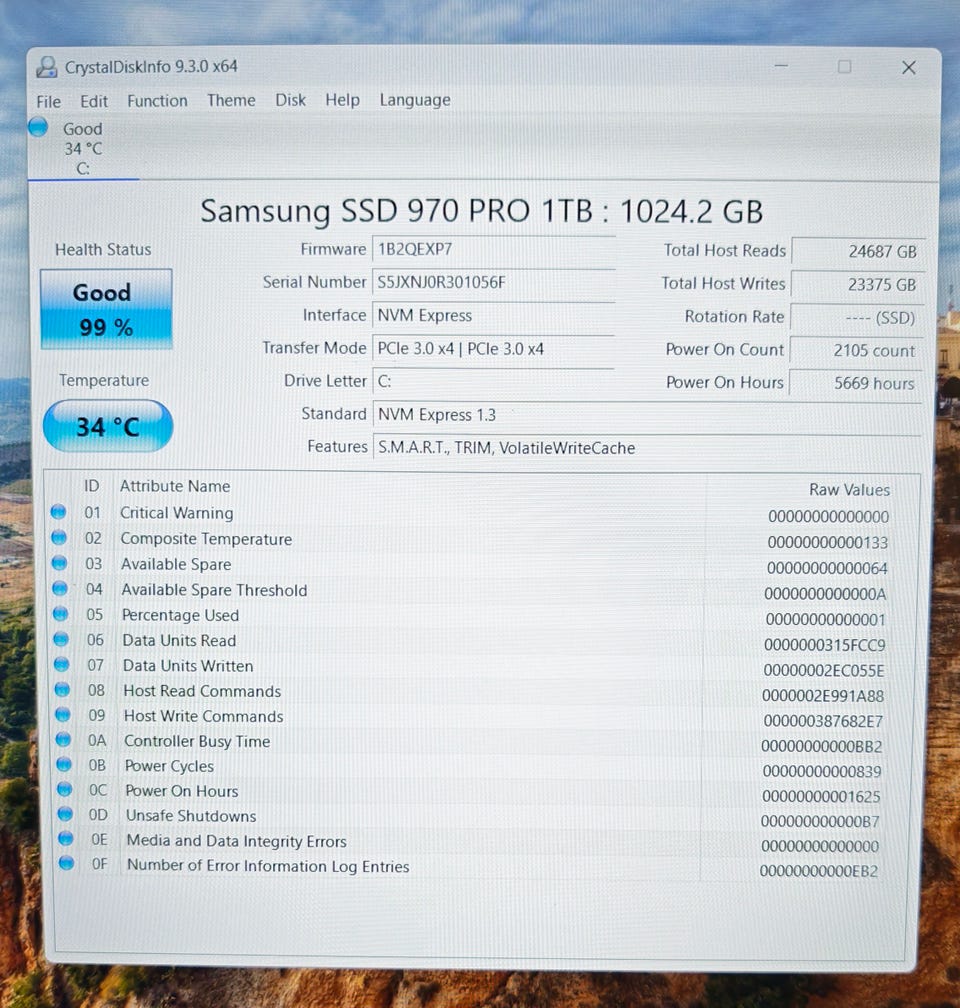Select the Critical Warning attribute name
This screenshot has width=960, height=1008.
(177, 513)
